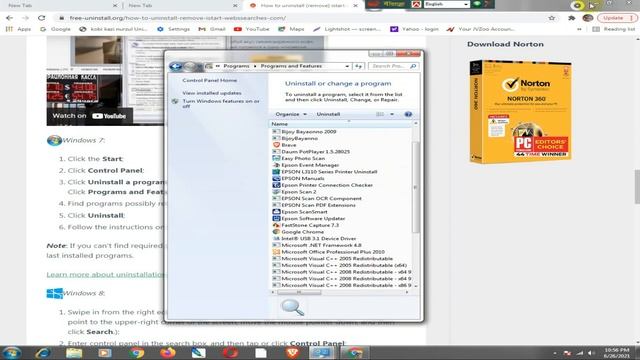Open Chrome's extensions puzzle icon
The width and height of the screenshot is (640, 360).
571,18
